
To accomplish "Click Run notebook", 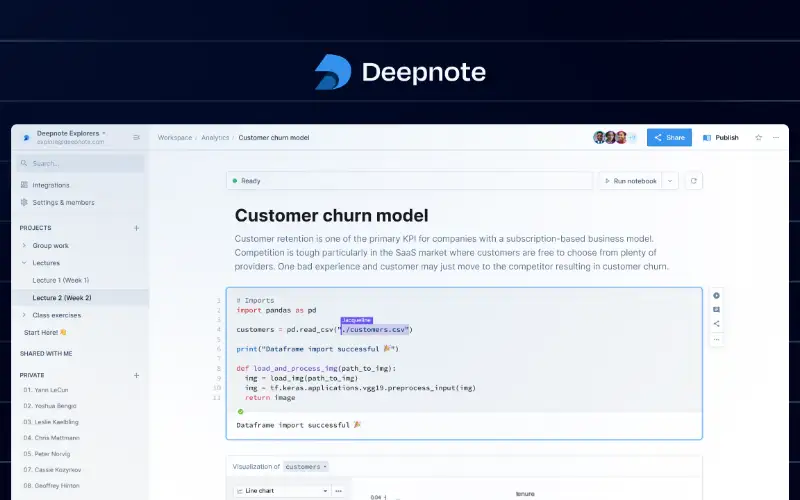I will 630,181.
